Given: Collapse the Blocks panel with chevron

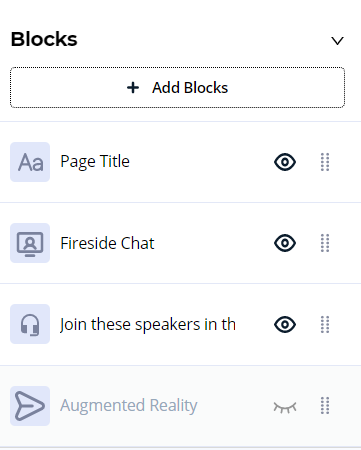Looking at the screenshot, I should click(337, 41).
